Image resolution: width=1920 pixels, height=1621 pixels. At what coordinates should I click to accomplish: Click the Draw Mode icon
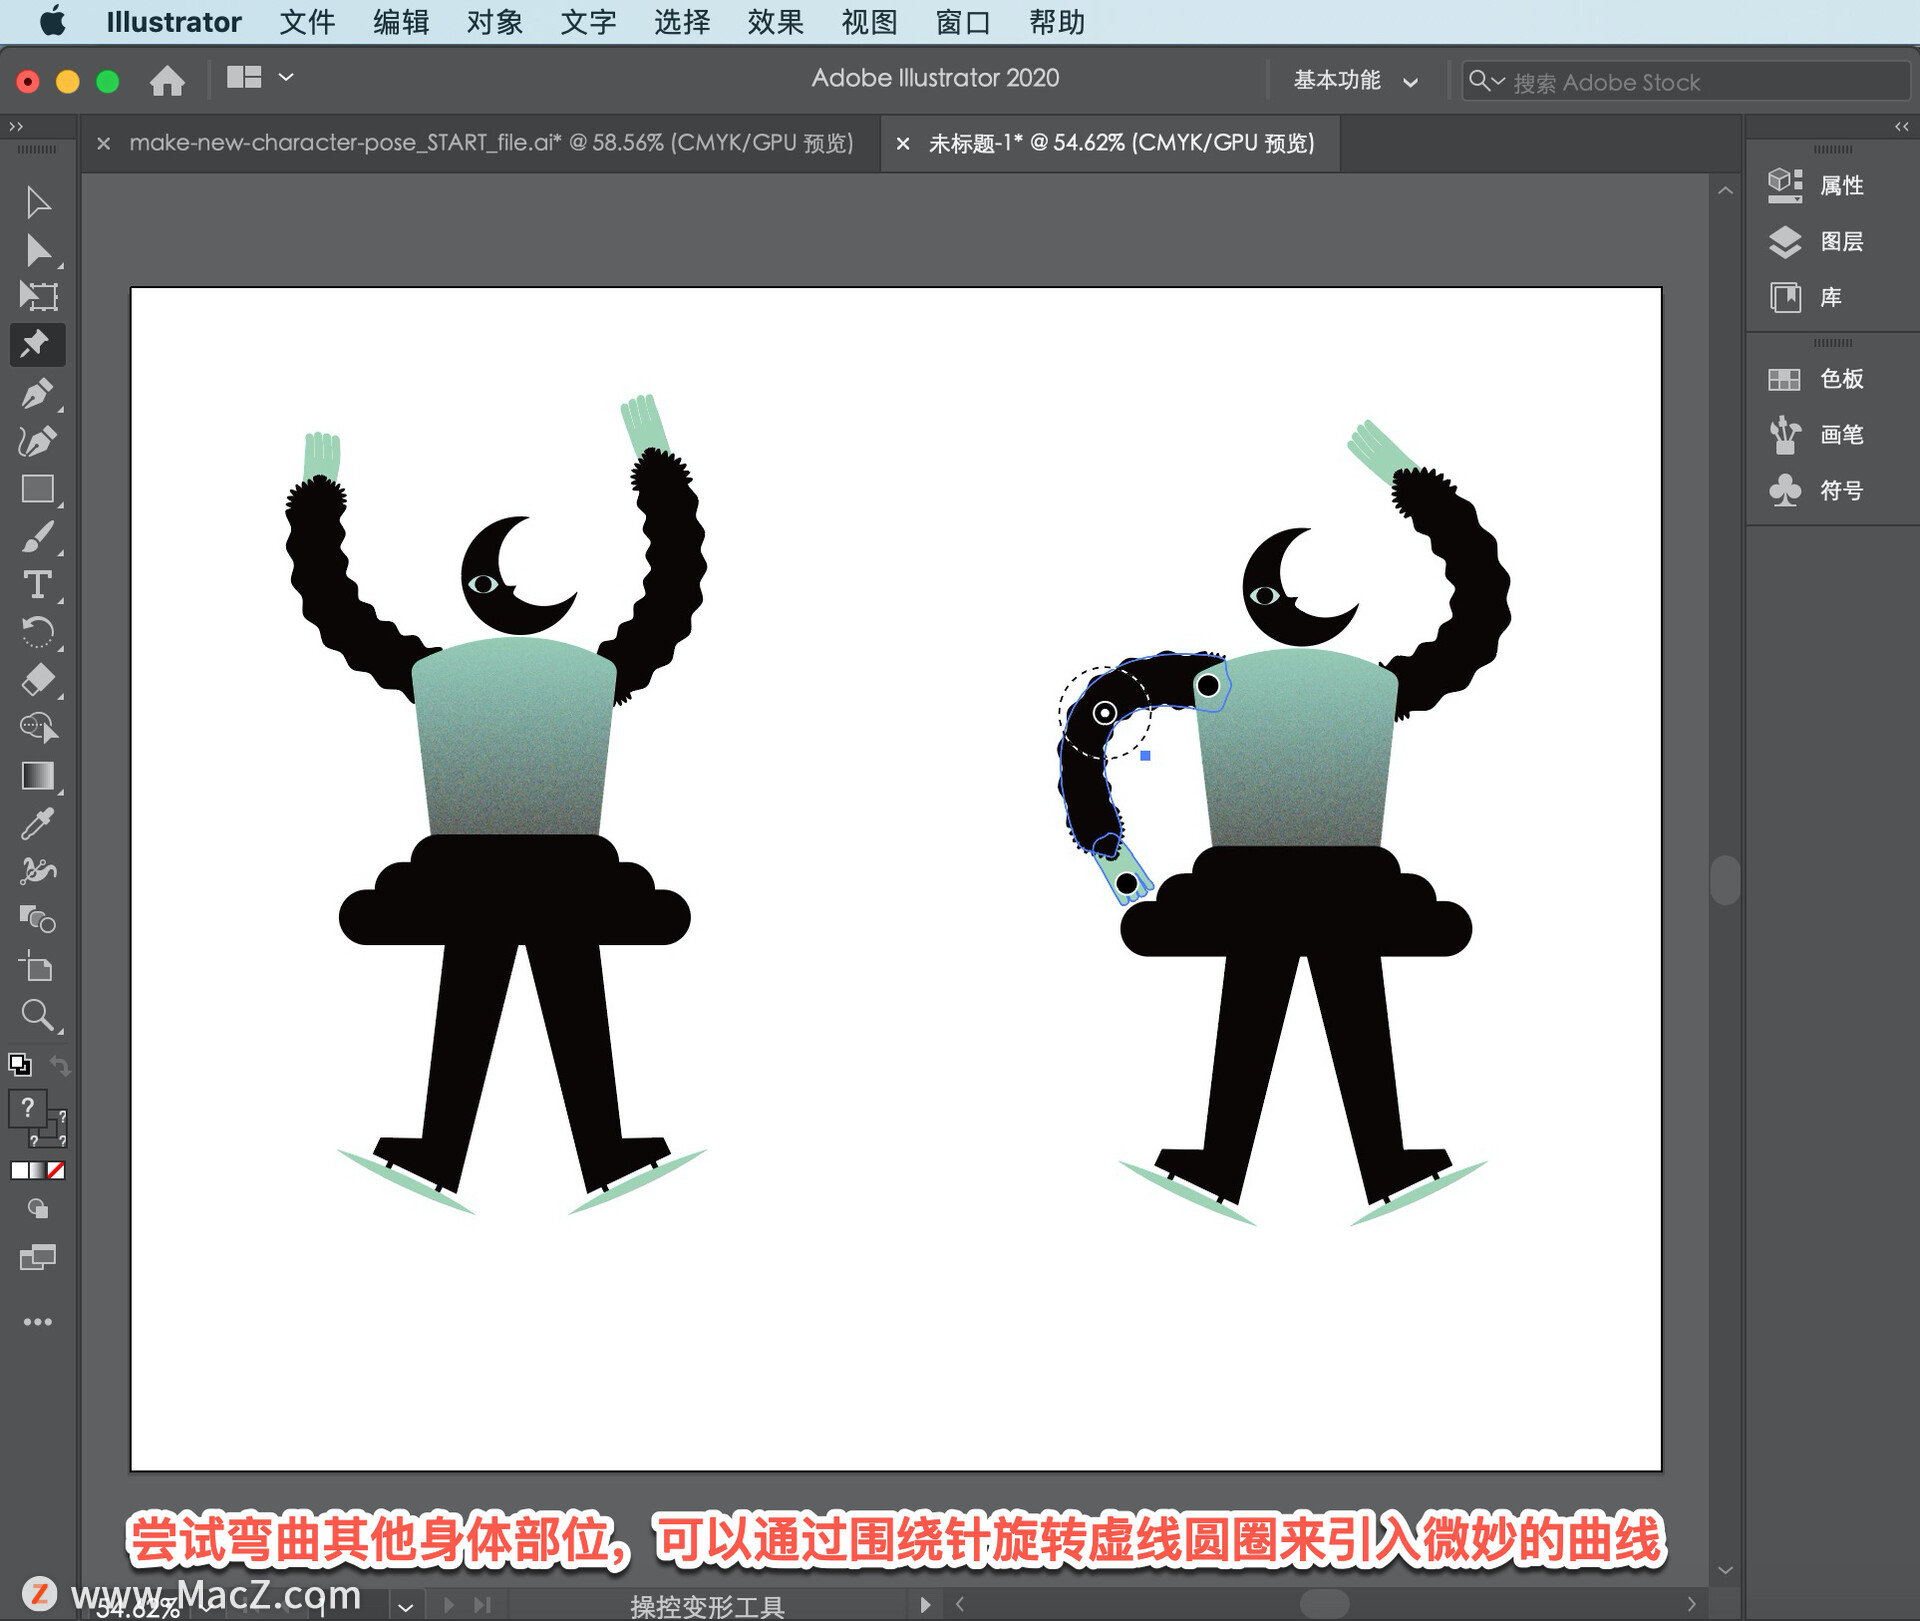coord(38,1209)
